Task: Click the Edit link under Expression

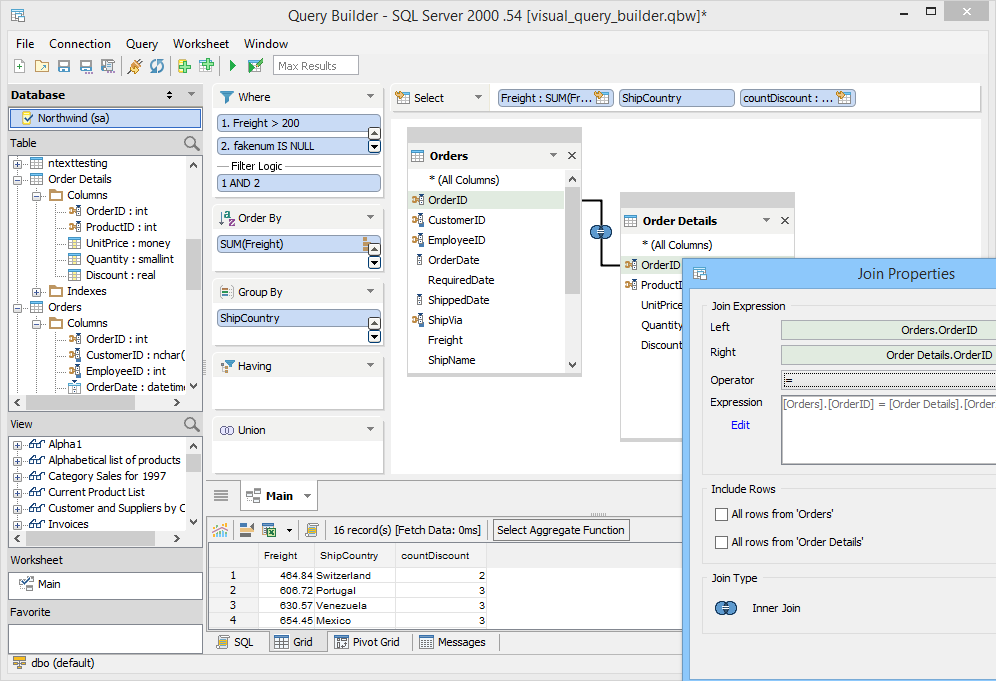Action: tap(740, 425)
